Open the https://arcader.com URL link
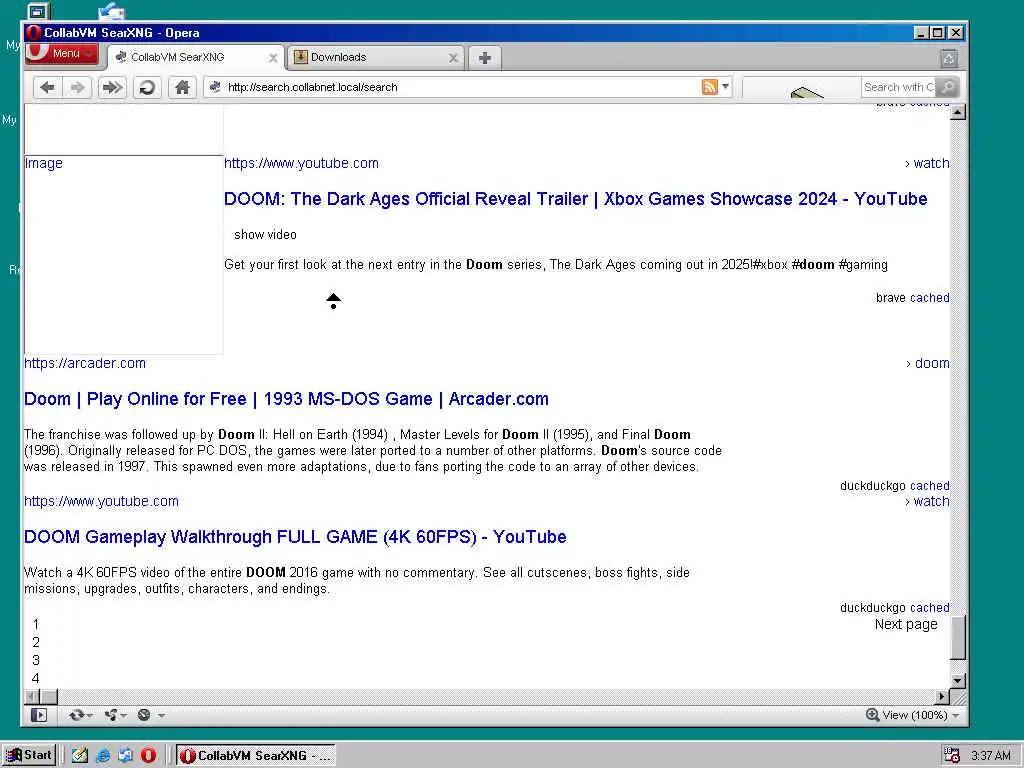1024x768 pixels. [85, 363]
